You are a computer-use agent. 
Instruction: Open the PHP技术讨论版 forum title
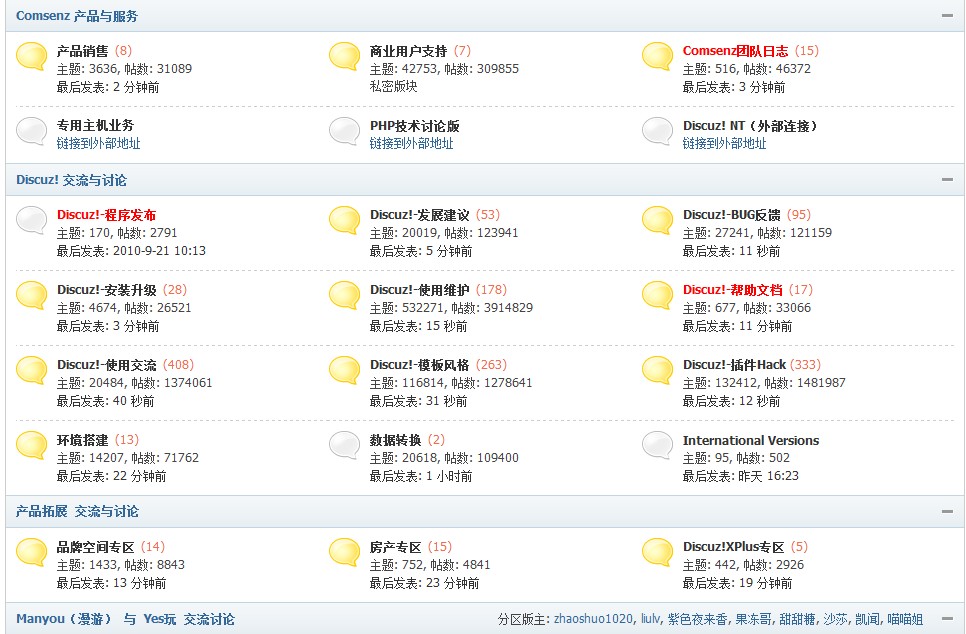coord(415,126)
